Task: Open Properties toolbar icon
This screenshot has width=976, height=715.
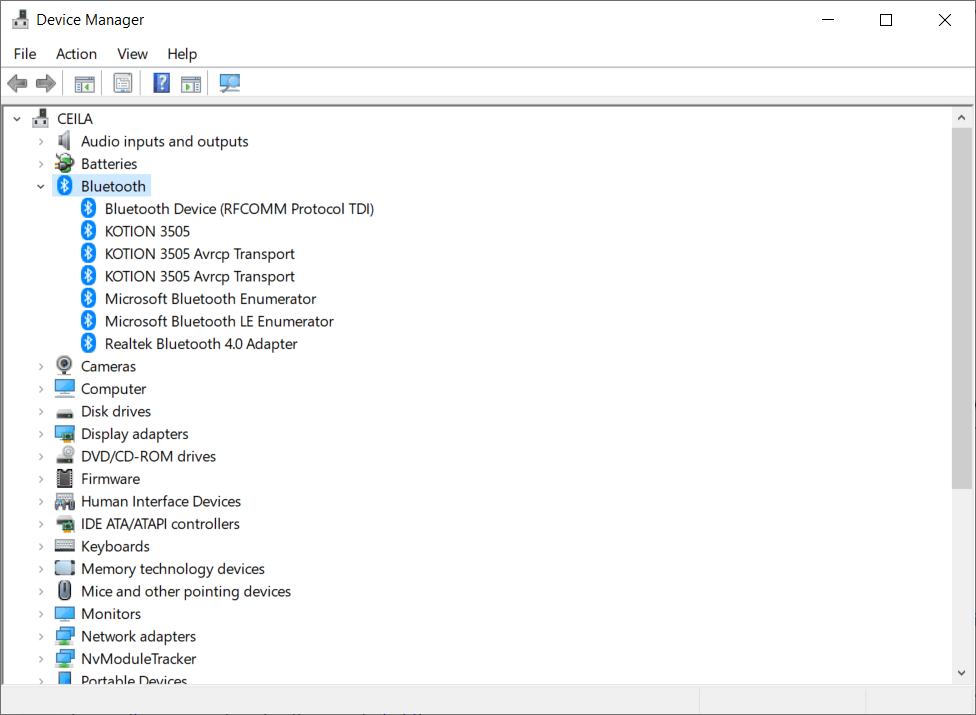Action: click(x=123, y=83)
